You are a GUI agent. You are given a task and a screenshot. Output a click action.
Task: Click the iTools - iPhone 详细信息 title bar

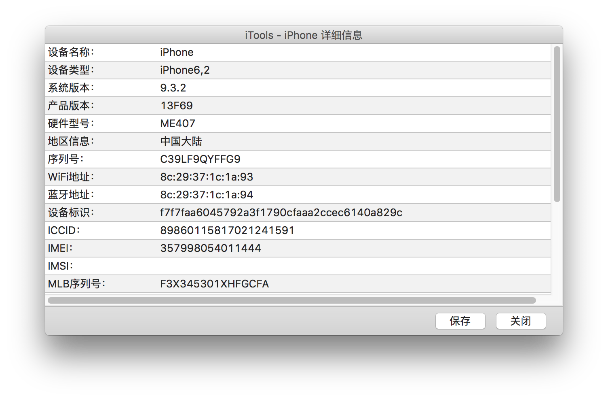(303, 35)
